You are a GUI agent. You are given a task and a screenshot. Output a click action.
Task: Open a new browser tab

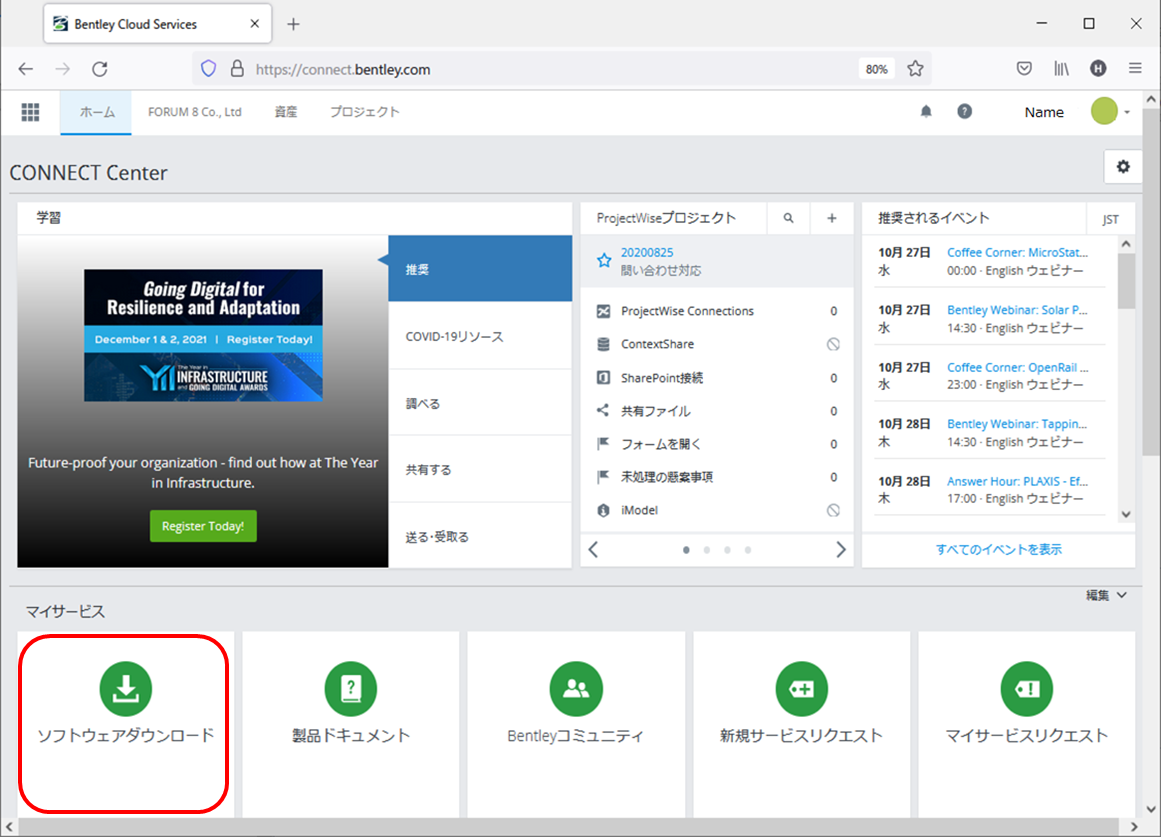coord(293,24)
